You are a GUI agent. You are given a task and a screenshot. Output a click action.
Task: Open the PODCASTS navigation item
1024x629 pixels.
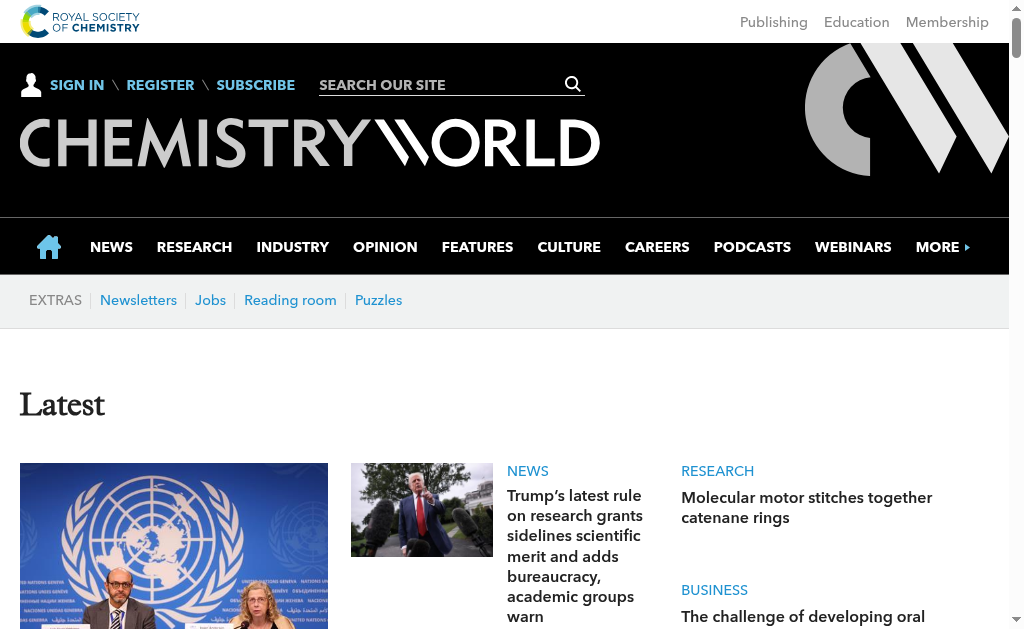752,247
